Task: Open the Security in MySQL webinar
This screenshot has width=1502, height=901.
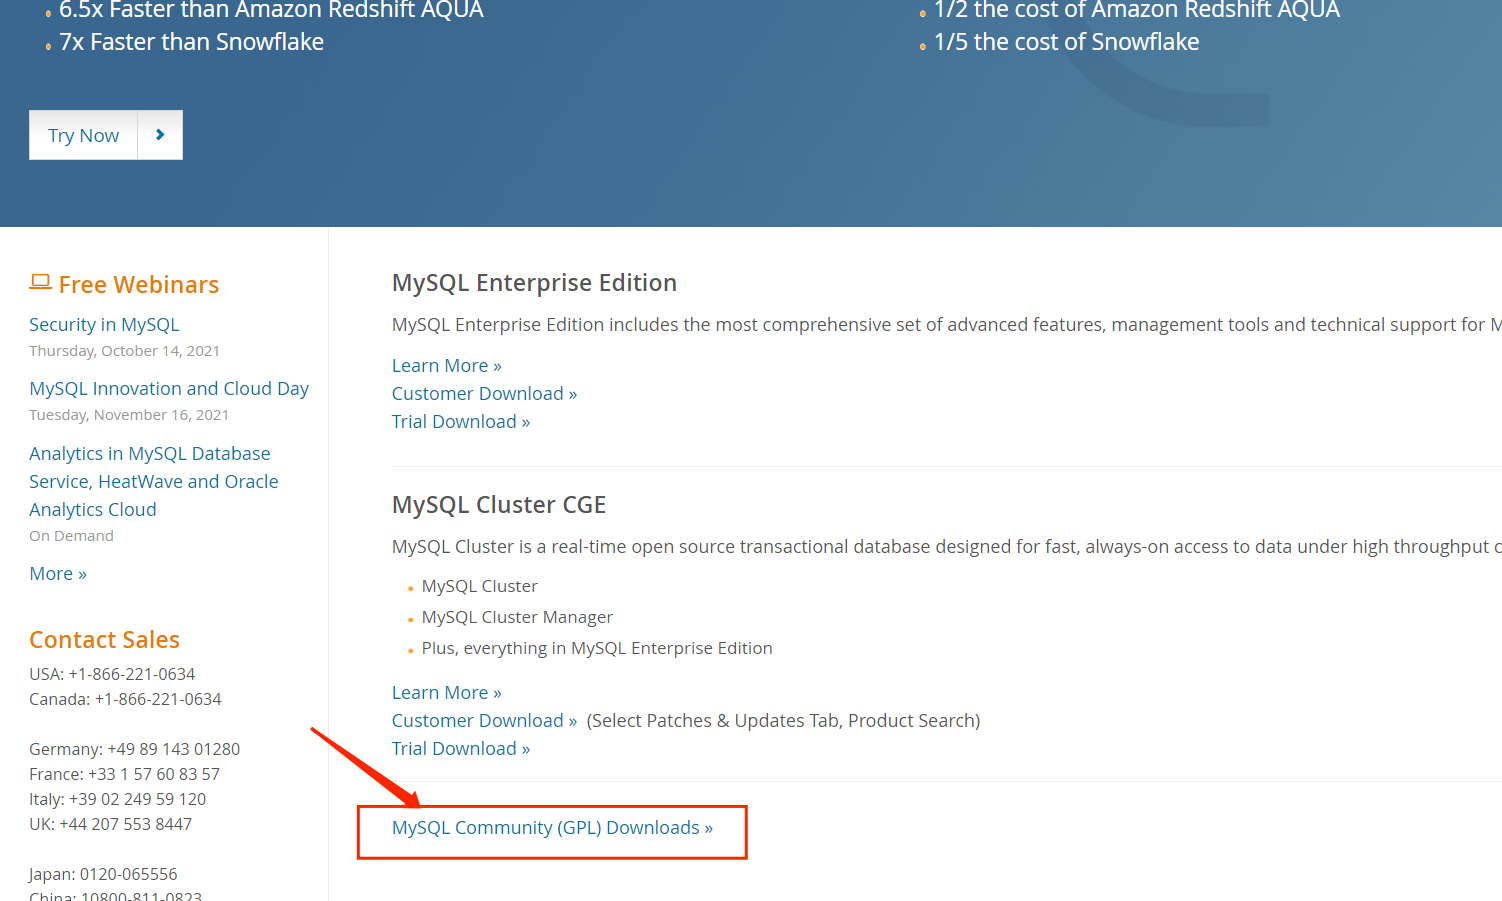Action: [104, 325]
